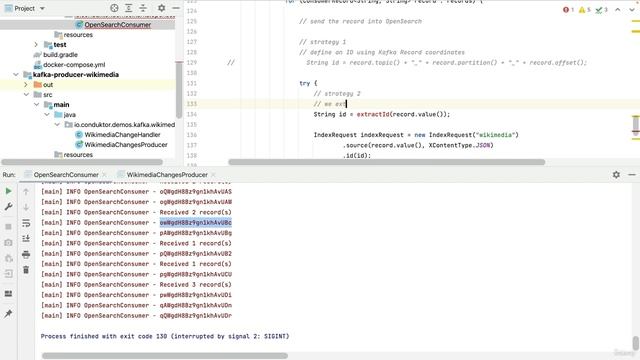Image resolution: width=640 pixels, height=360 pixels.
Task: Click the green typo check indicator
Action: click(602, 10)
